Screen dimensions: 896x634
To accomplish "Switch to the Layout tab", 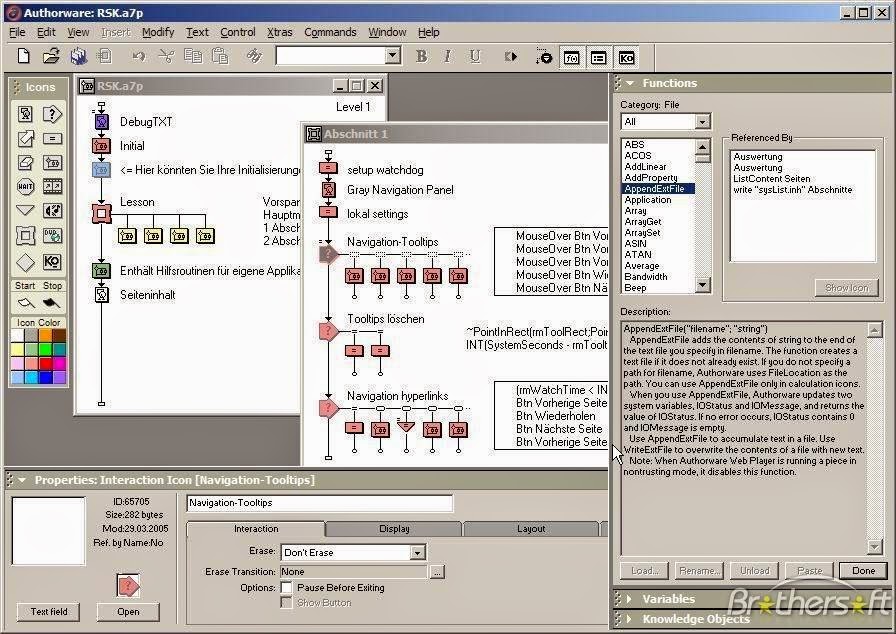I will click(531, 528).
